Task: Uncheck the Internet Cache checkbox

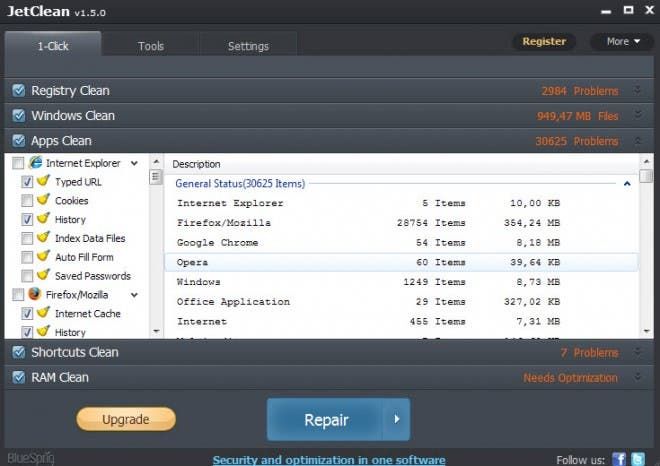Action: coord(27,314)
